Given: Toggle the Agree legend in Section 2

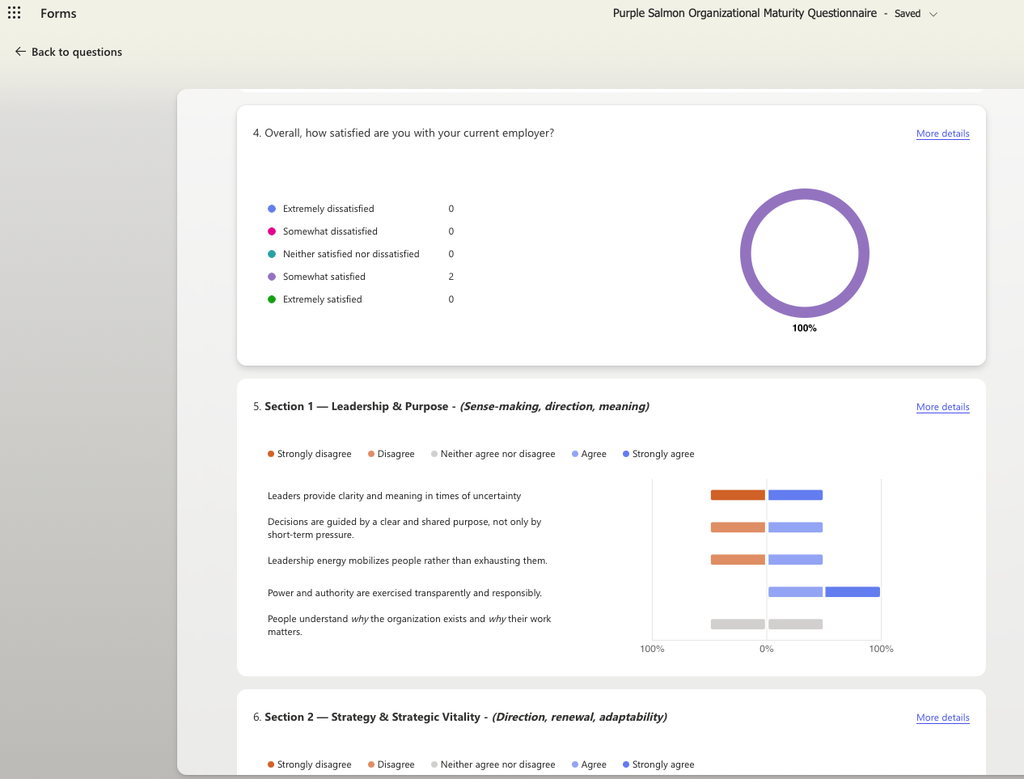Looking at the screenshot, I should click(x=588, y=764).
